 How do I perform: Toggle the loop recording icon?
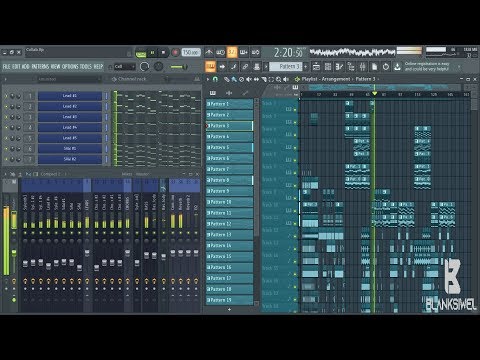255,52
